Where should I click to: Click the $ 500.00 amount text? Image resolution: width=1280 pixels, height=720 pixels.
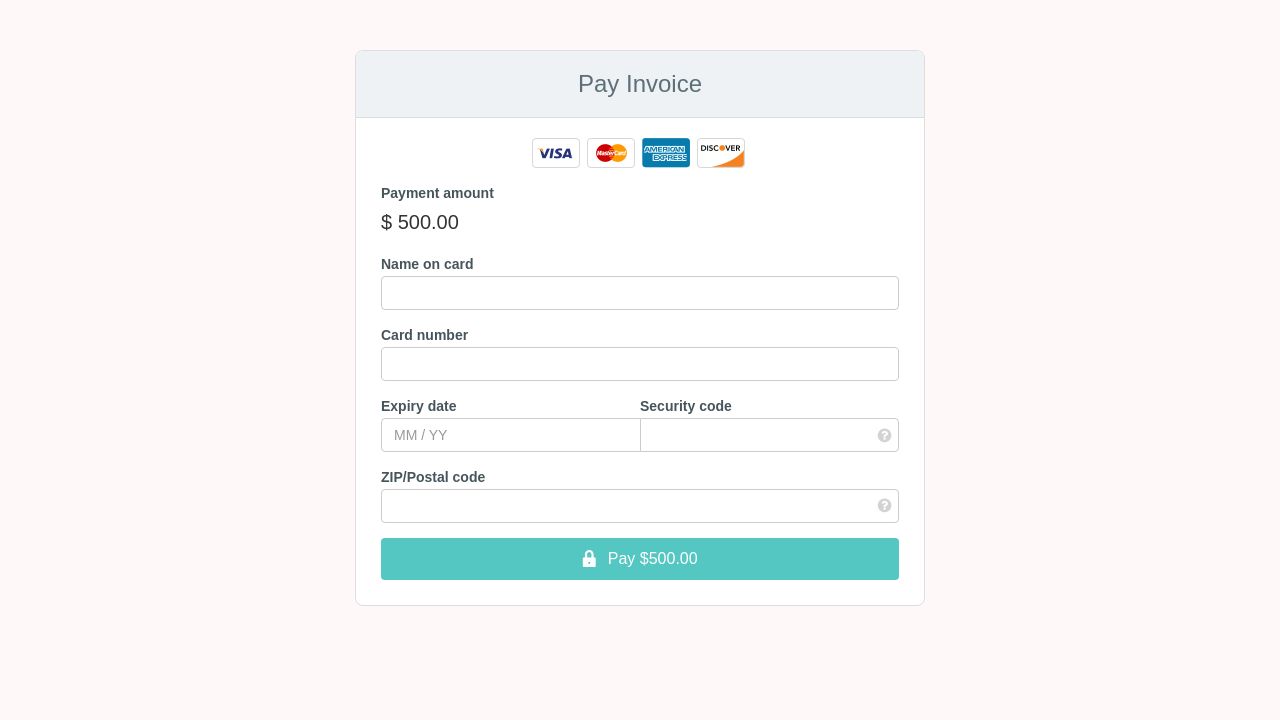[420, 222]
